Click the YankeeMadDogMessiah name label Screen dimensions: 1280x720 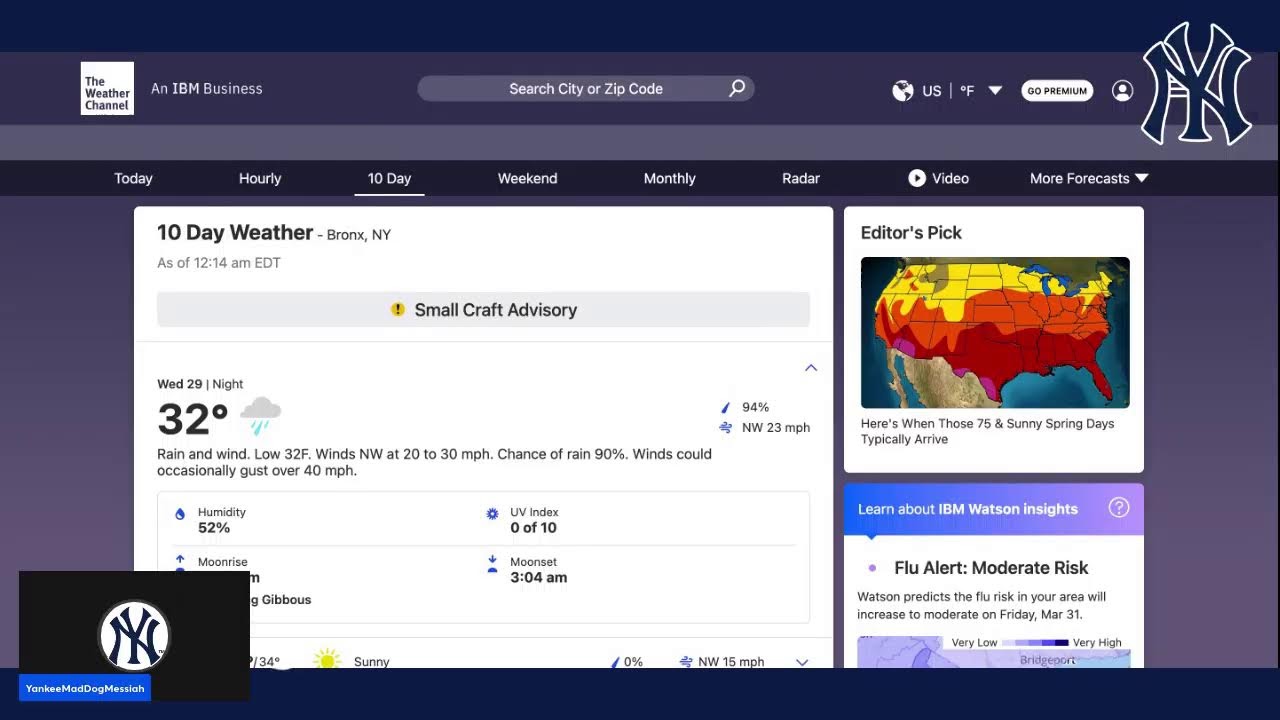[x=85, y=688]
